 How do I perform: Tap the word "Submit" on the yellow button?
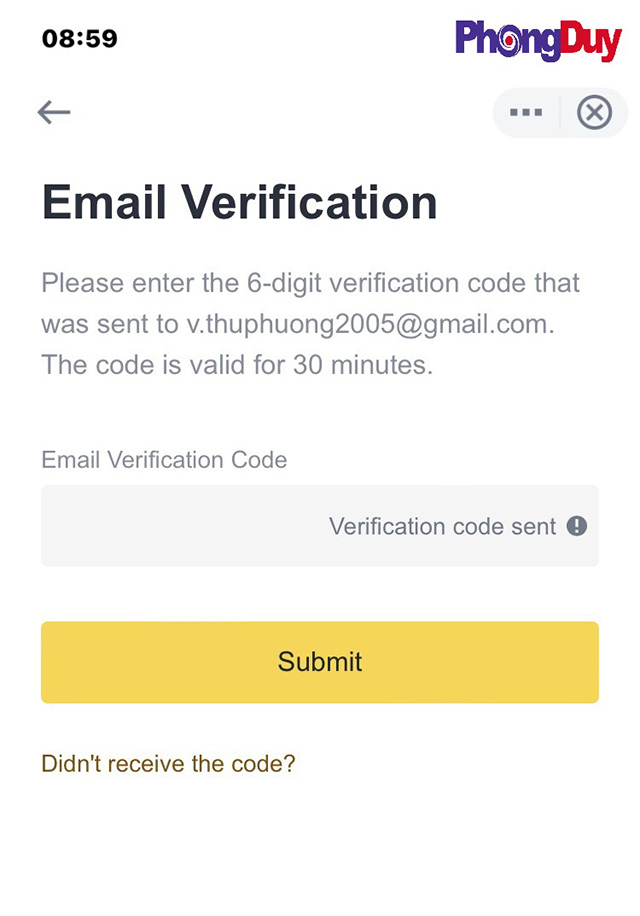tap(320, 662)
